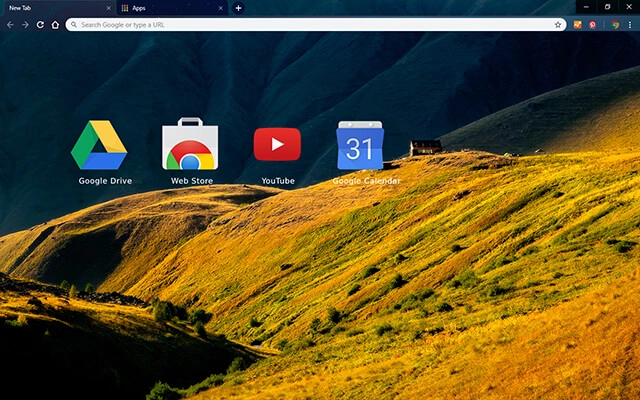The width and height of the screenshot is (640, 400).
Task: Restore down the Chrome window
Action: tap(607, 7)
